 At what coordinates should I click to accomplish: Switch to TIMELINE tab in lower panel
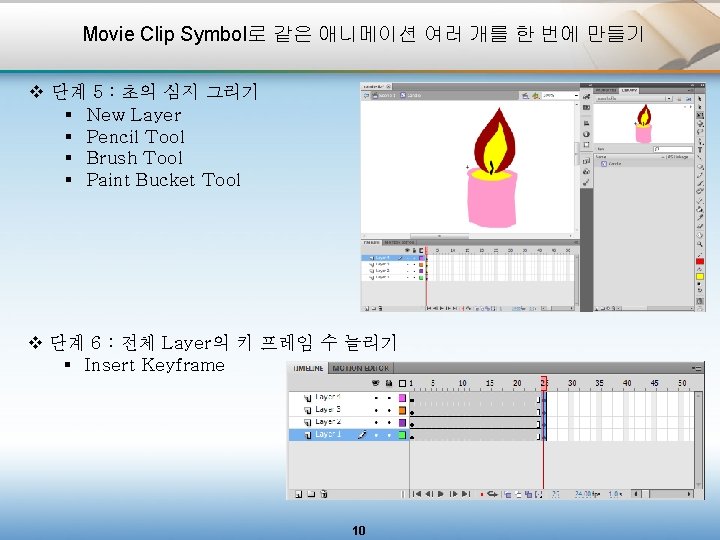[x=308, y=368]
